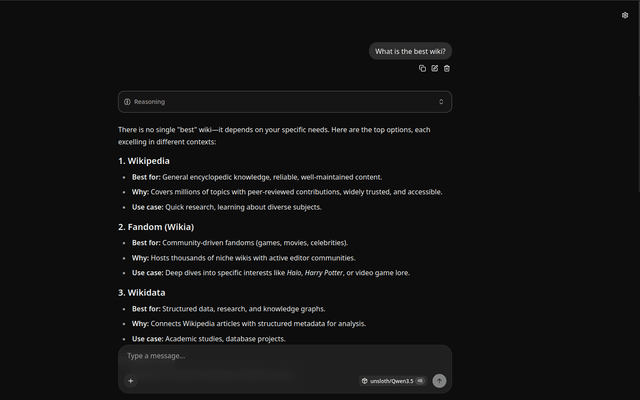Open the unsloth/Qwen3.5 model selector
640x400 pixels.
point(393,381)
